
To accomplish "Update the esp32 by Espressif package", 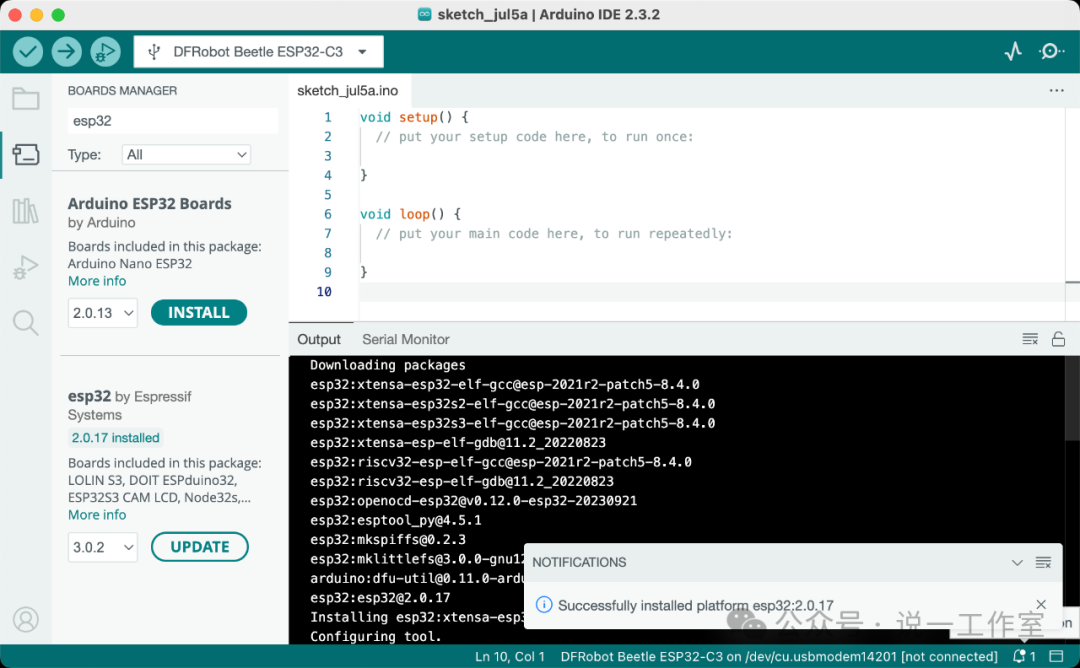I will 200,547.
